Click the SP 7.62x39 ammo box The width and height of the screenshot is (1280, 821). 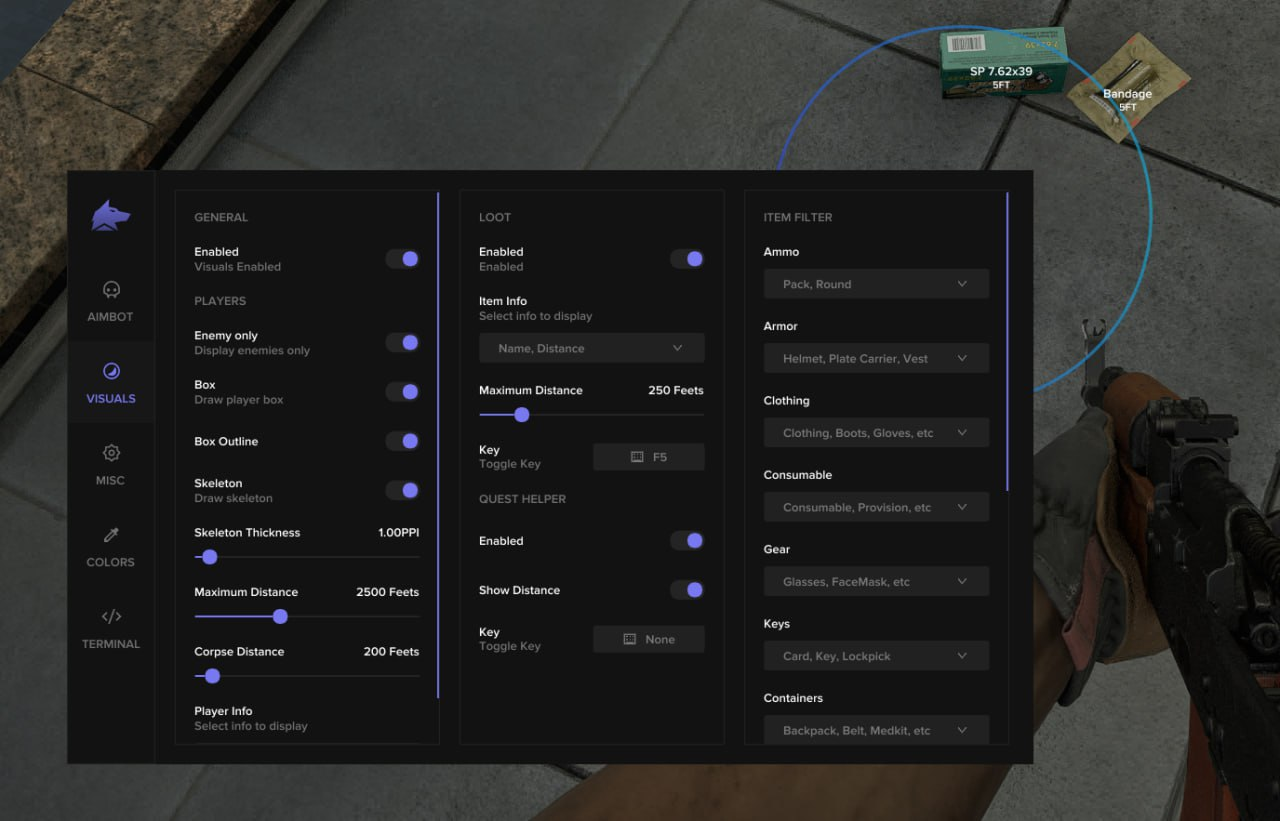click(1003, 63)
